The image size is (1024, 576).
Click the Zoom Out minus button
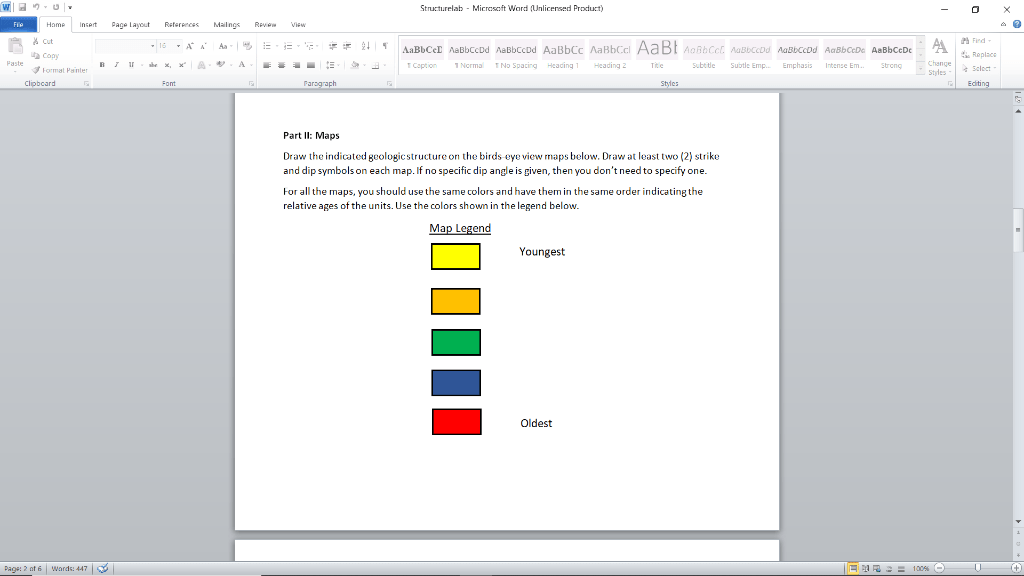[940, 569]
